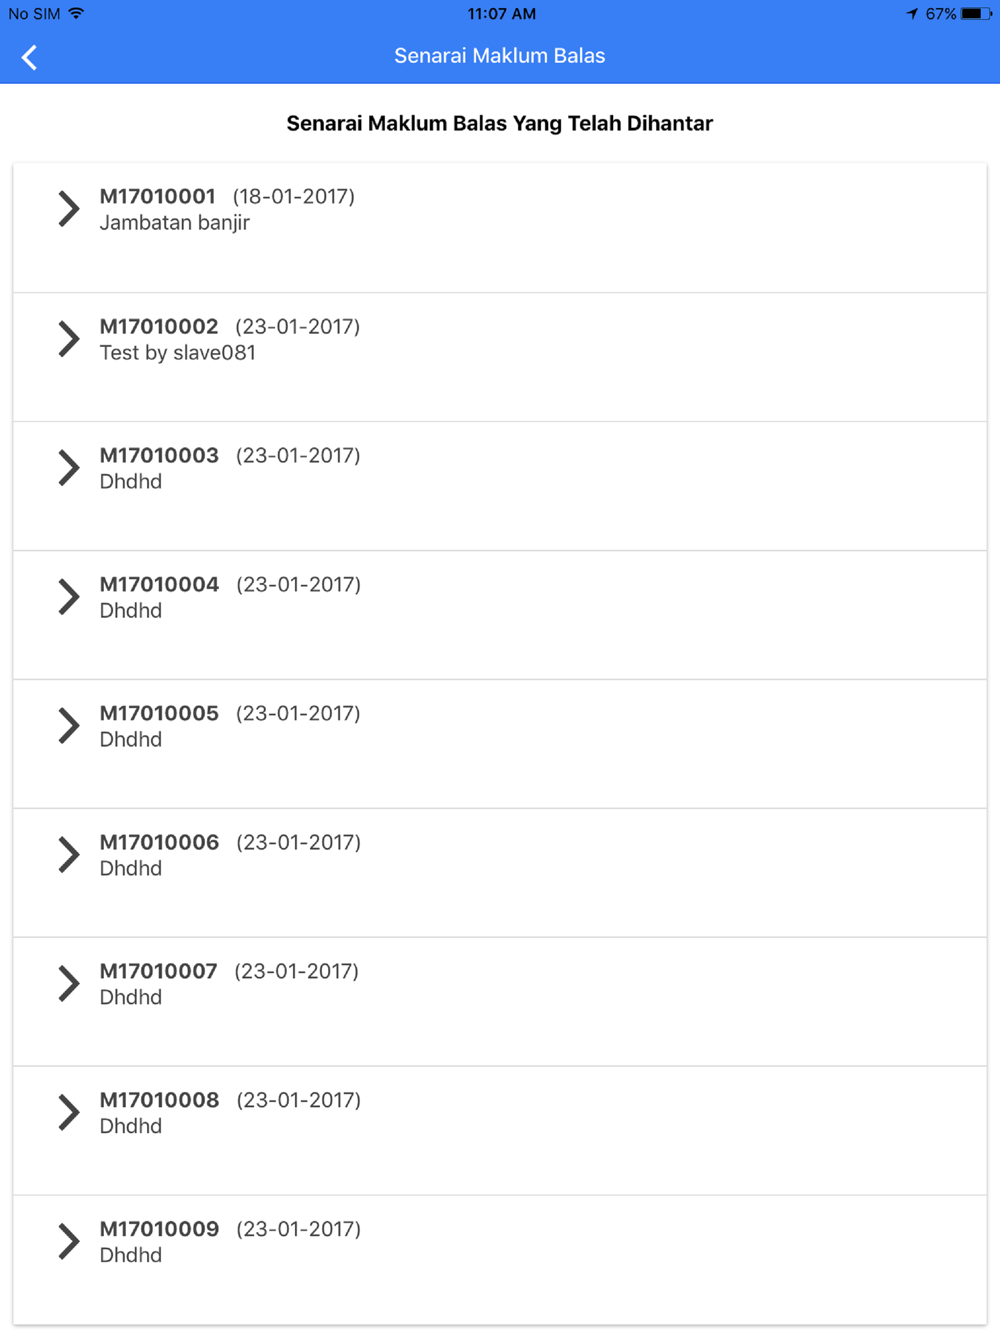The width and height of the screenshot is (1000, 1334).
Task: Expand entry M17010009 chevron
Action: coord(68,1242)
